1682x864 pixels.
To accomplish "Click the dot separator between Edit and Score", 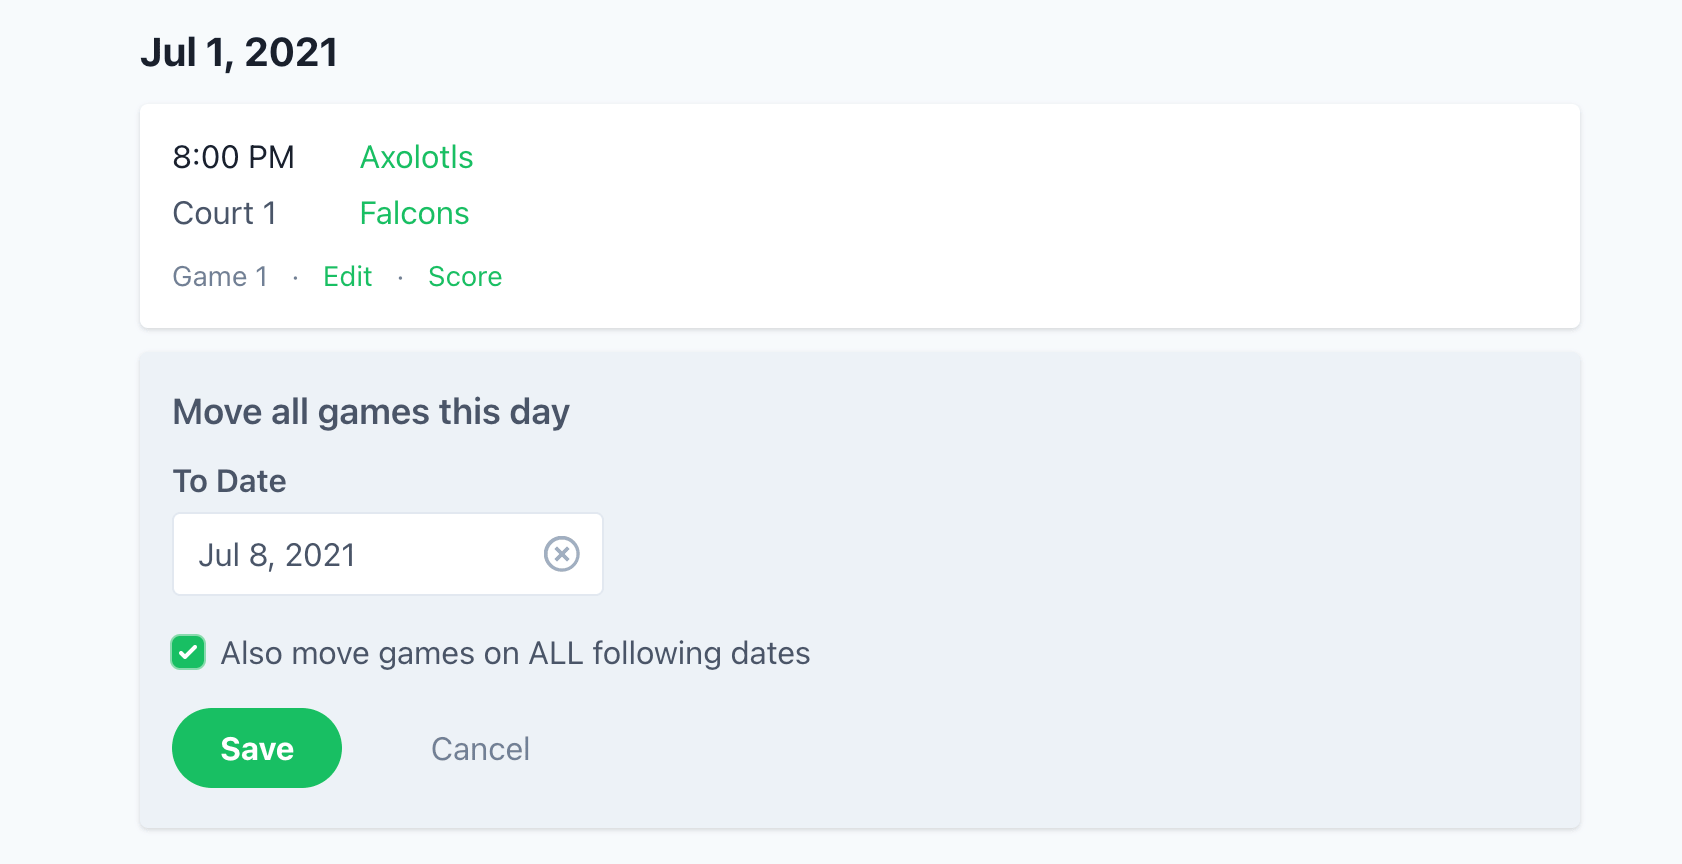I will click(x=400, y=278).
